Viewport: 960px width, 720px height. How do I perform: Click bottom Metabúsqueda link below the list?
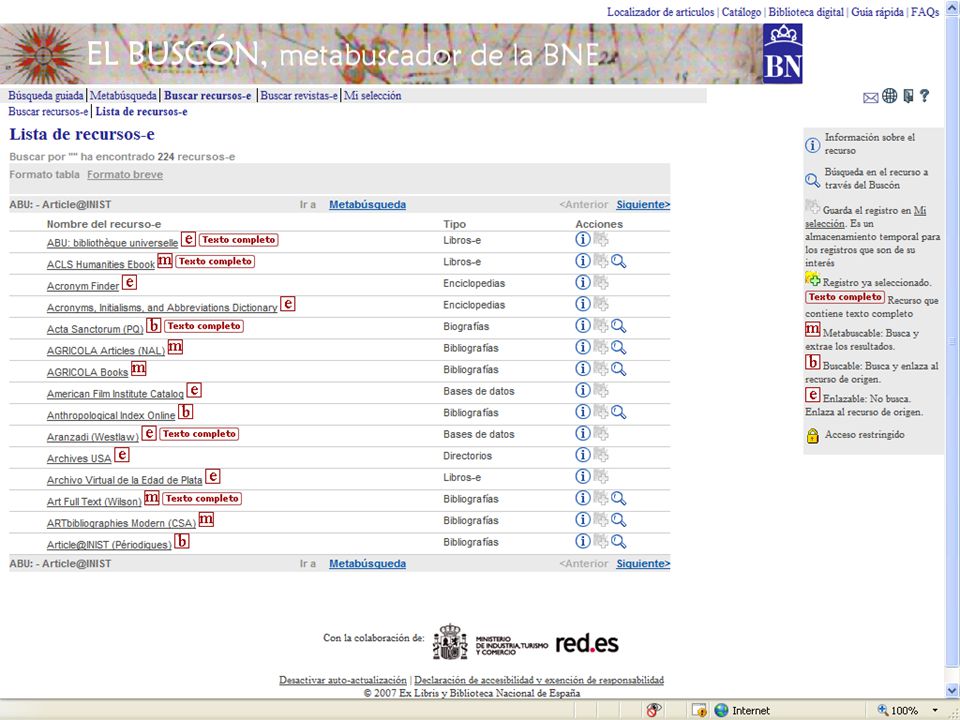pos(367,563)
